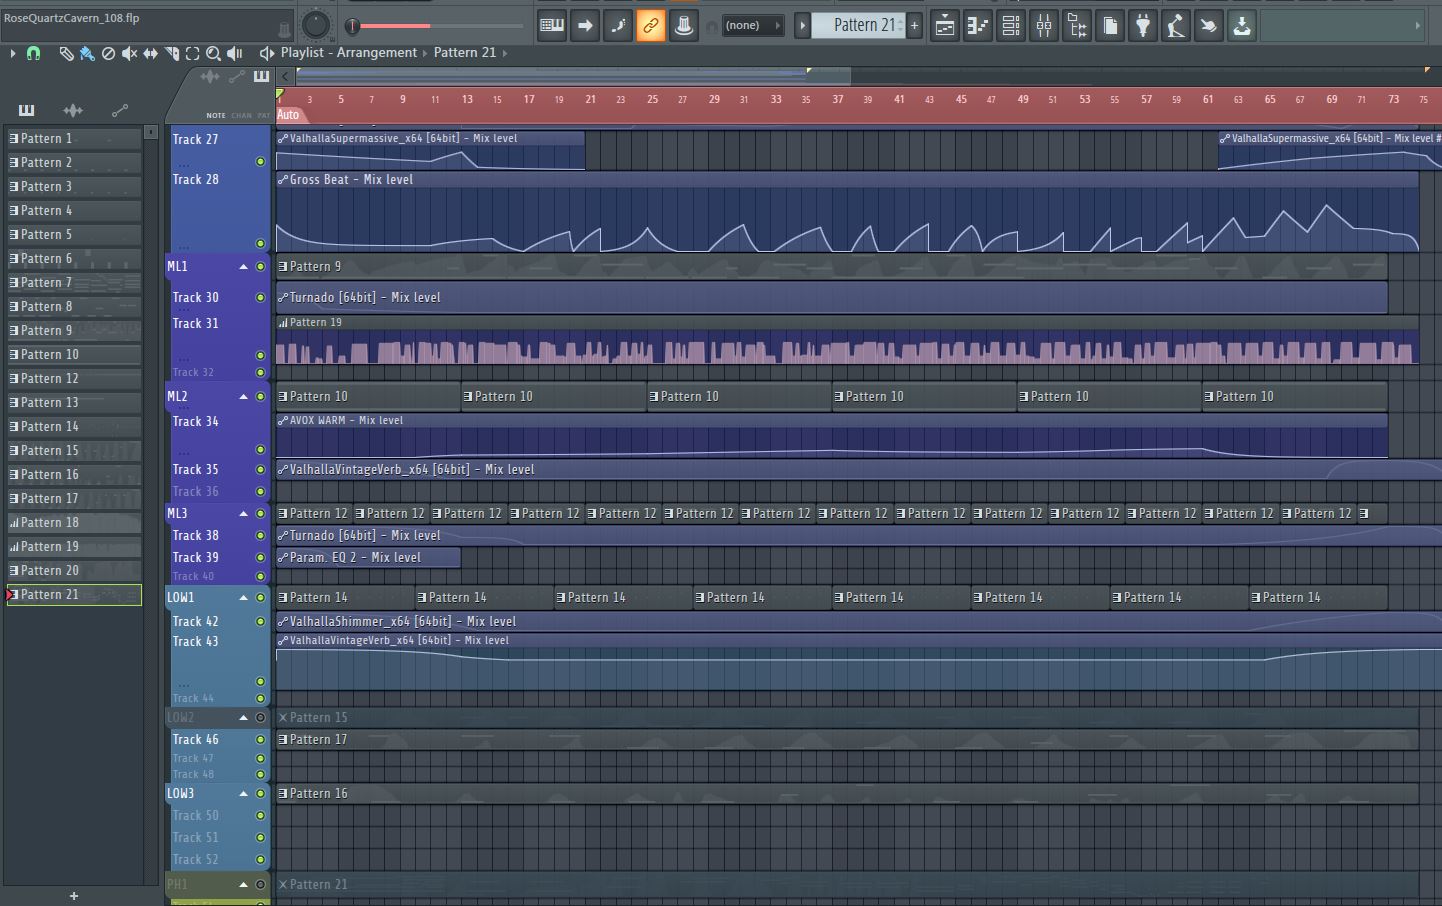
Task: Toggle the typing keyboard to piano icon
Action: [x=551, y=26]
